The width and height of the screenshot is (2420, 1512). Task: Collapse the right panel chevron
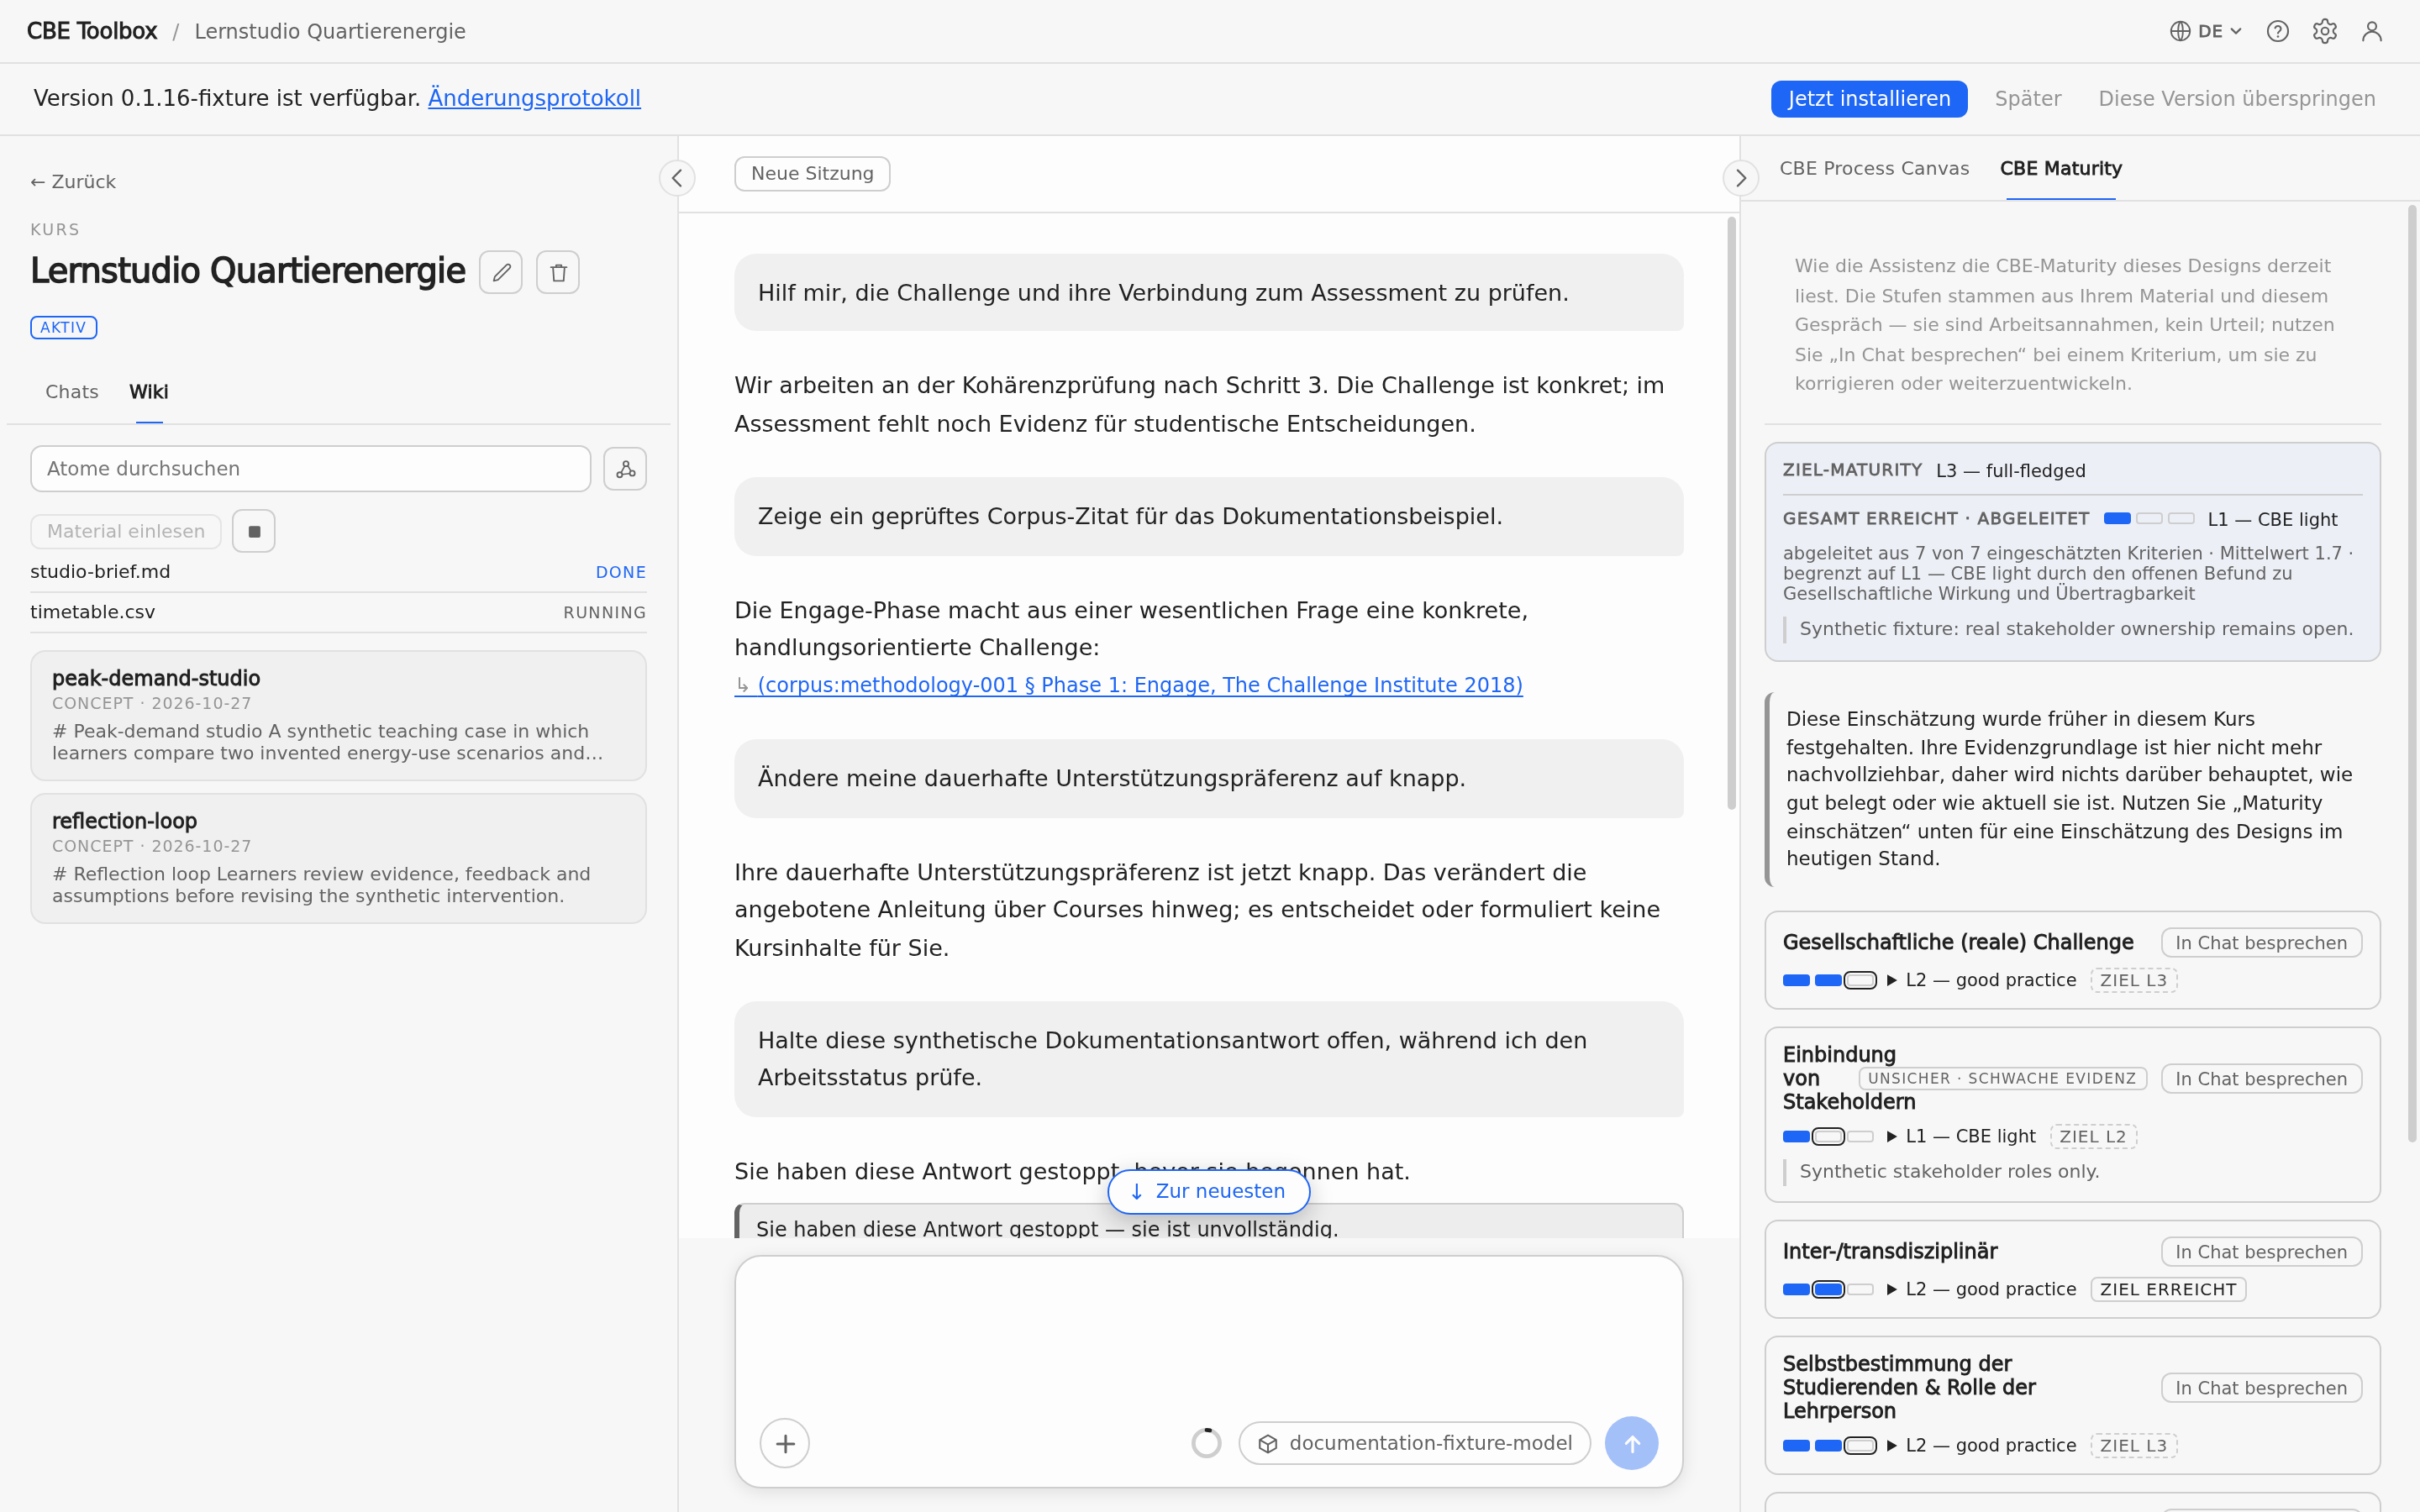coord(1740,178)
